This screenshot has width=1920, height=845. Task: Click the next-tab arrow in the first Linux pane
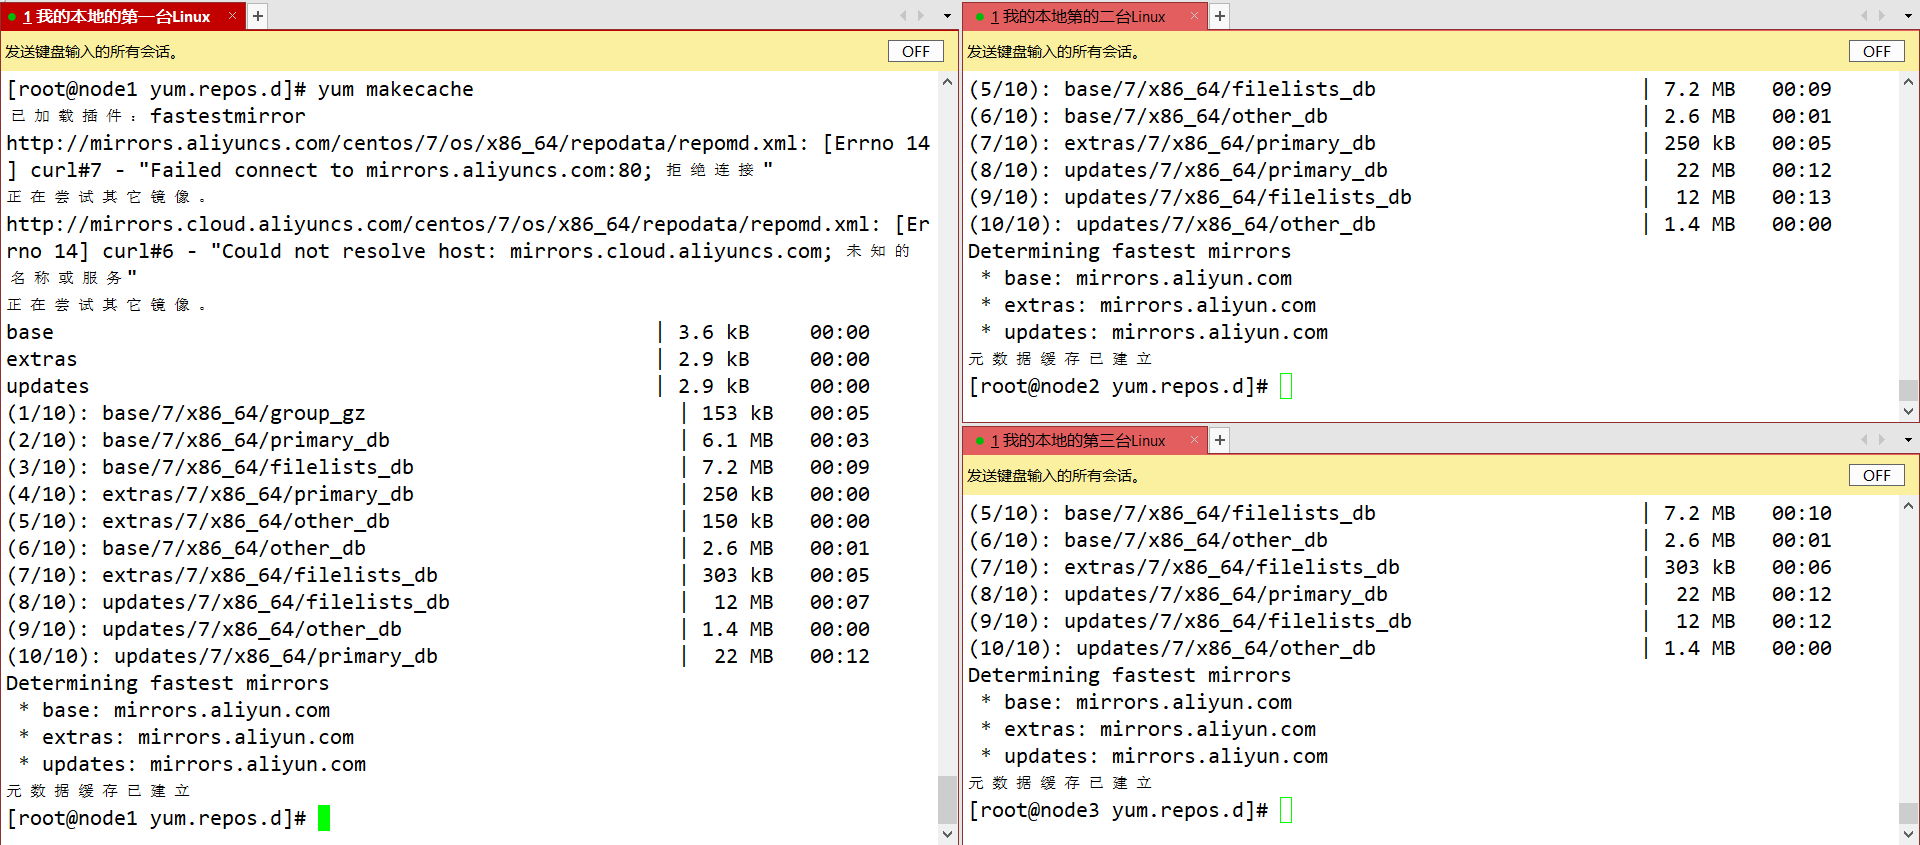pyautogui.click(x=921, y=16)
